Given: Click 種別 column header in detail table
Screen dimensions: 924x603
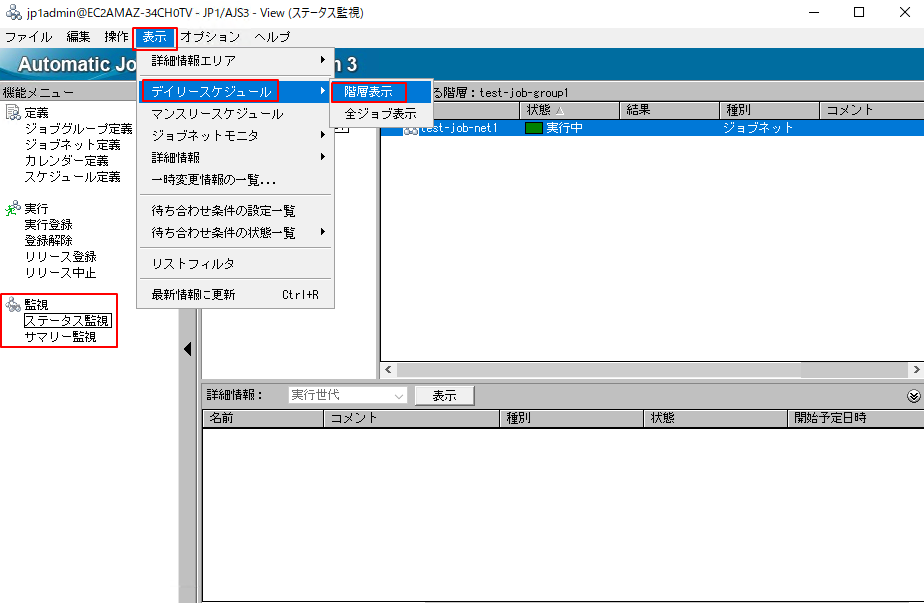Looking at the screenshot, I should click(571, 418).
